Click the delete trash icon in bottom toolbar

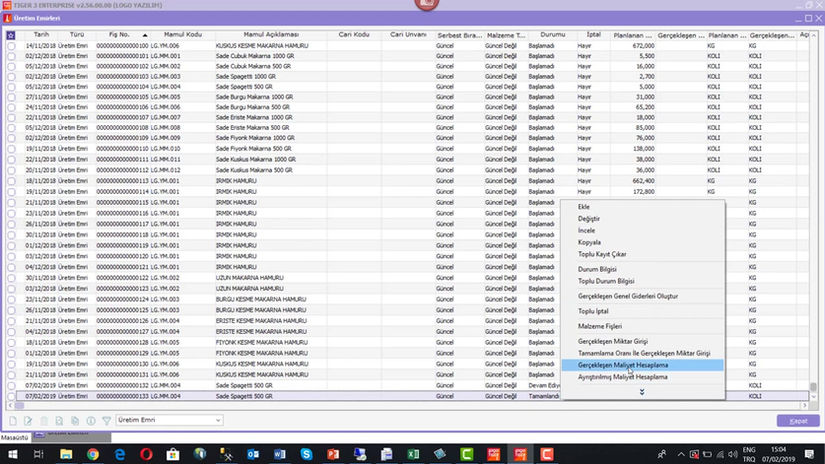tap(44, 421)
